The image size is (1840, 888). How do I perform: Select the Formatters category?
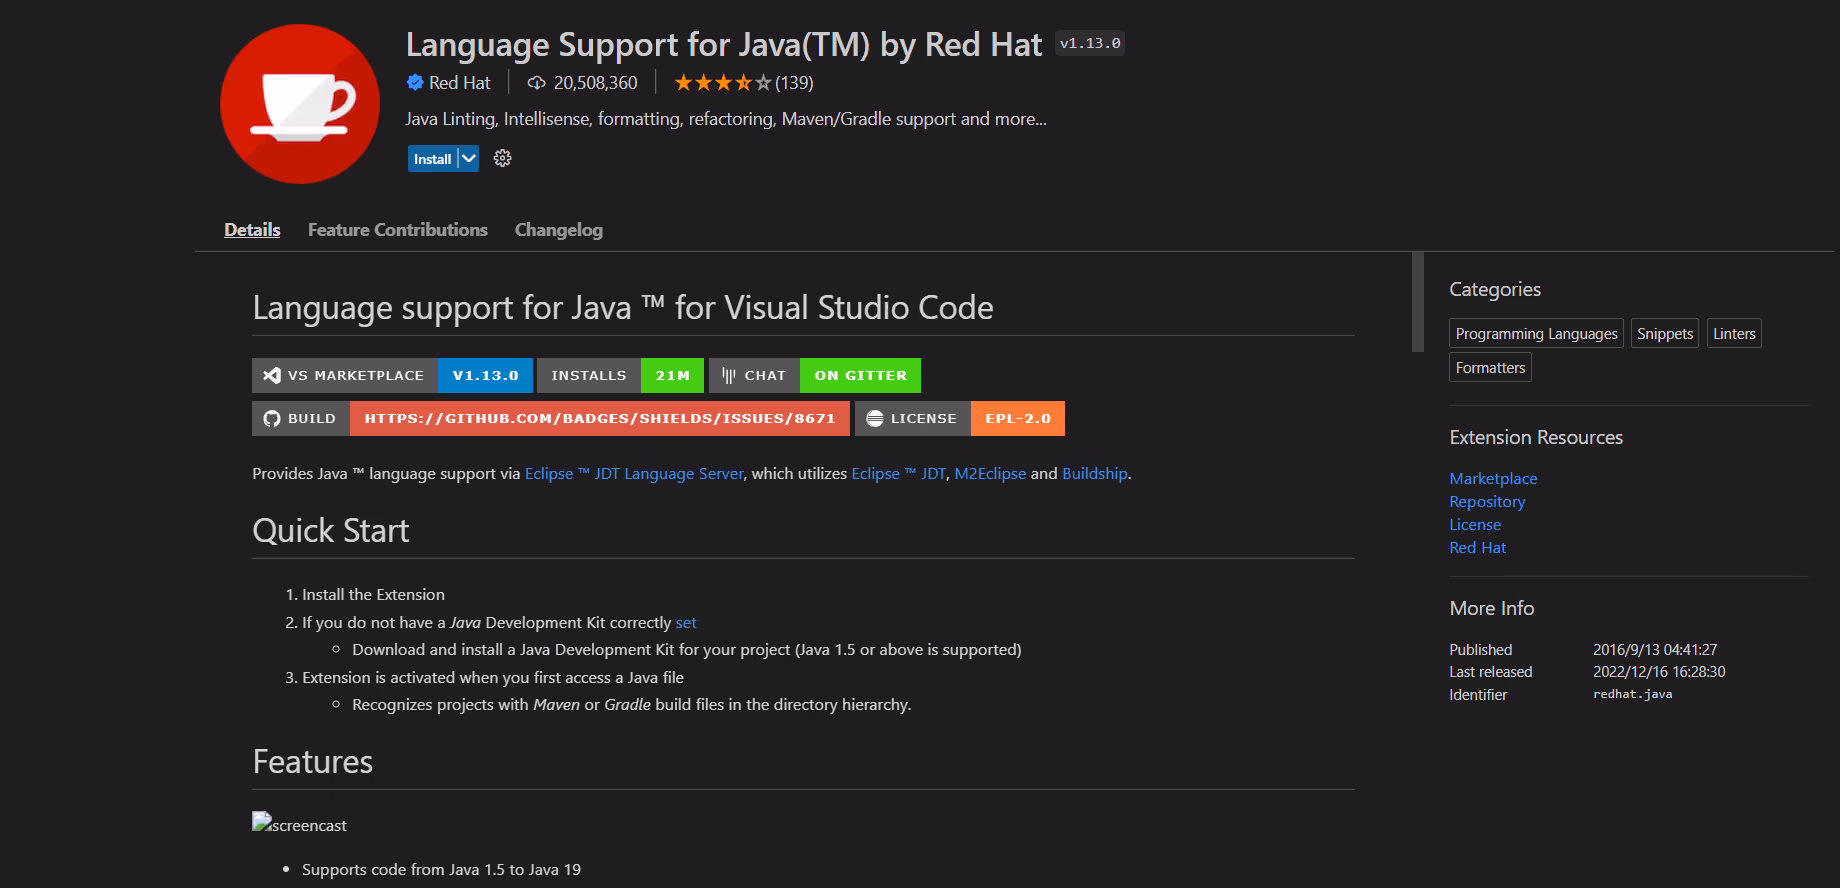coord(1490,368)
